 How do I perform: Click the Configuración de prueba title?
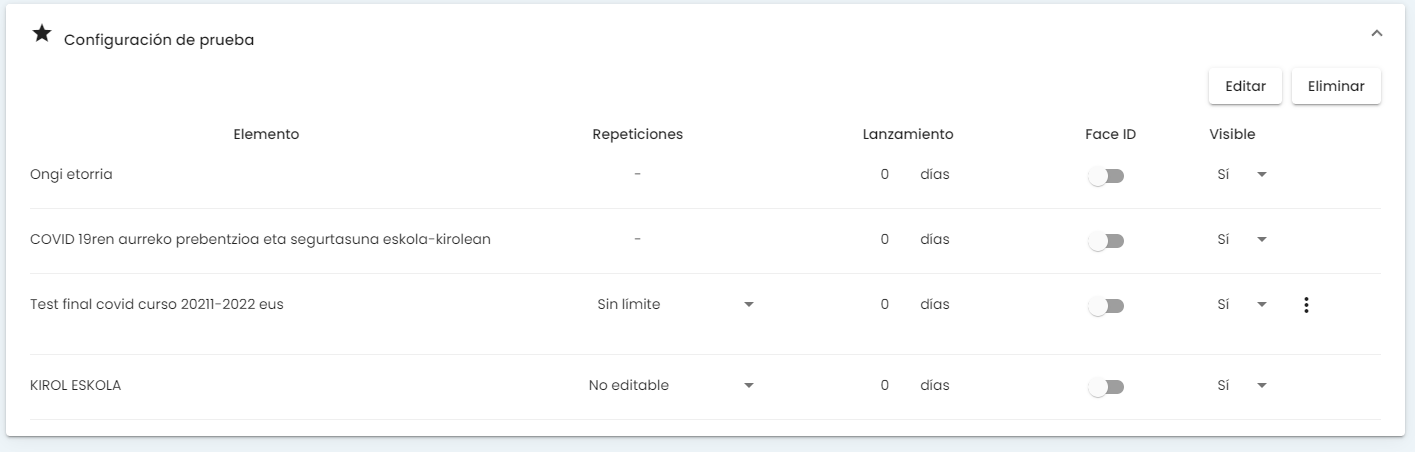pos(159,41)
